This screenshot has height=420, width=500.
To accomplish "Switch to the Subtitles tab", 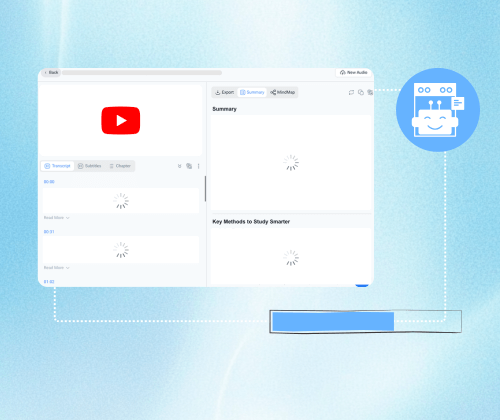I will point(89,166).
